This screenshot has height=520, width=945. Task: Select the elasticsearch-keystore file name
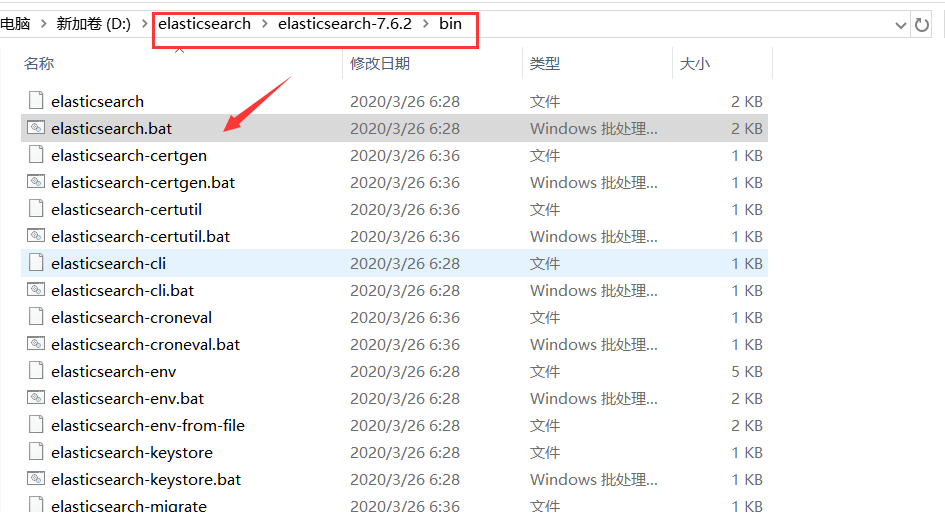(132, 453)
